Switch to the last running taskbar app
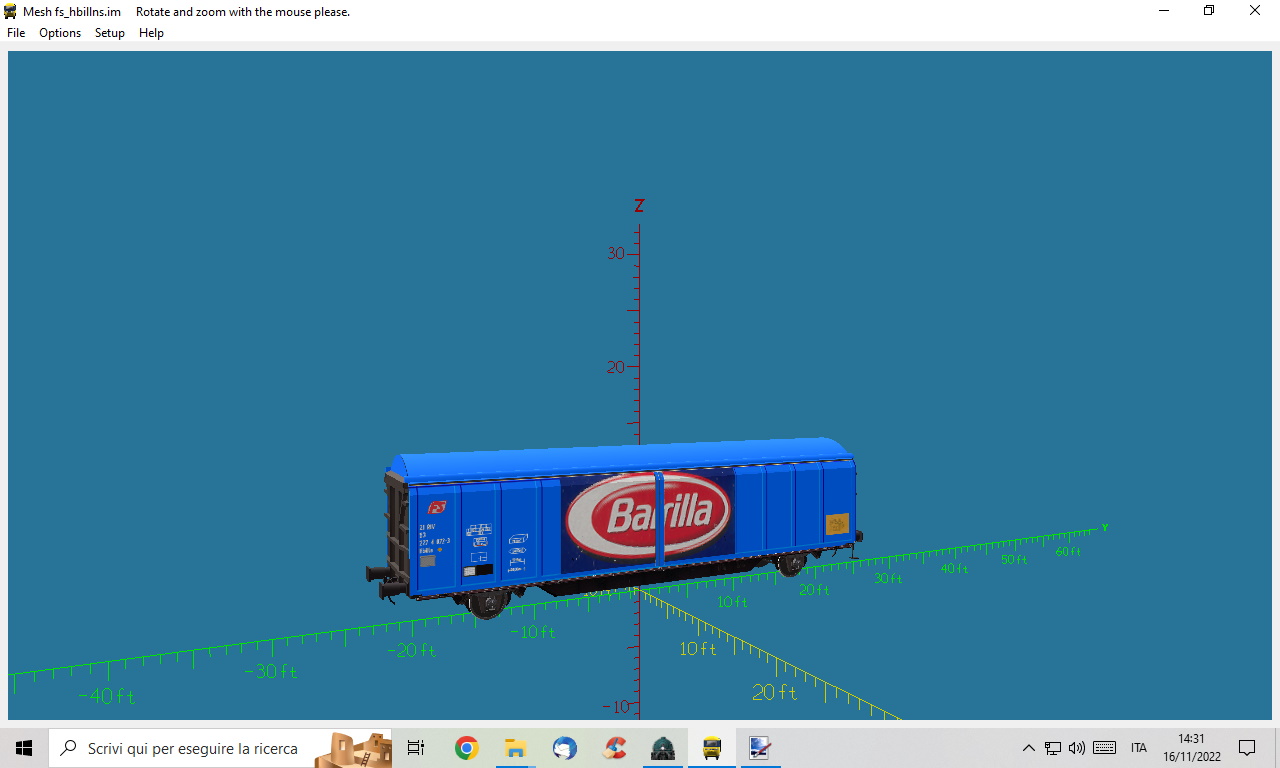Image resolution: width=1280 pixels, height=768 pixels. [759, 748]
